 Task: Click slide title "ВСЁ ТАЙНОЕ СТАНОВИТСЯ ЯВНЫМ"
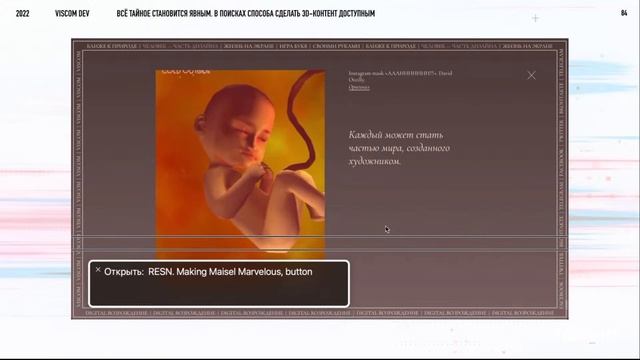coord(164,13)
